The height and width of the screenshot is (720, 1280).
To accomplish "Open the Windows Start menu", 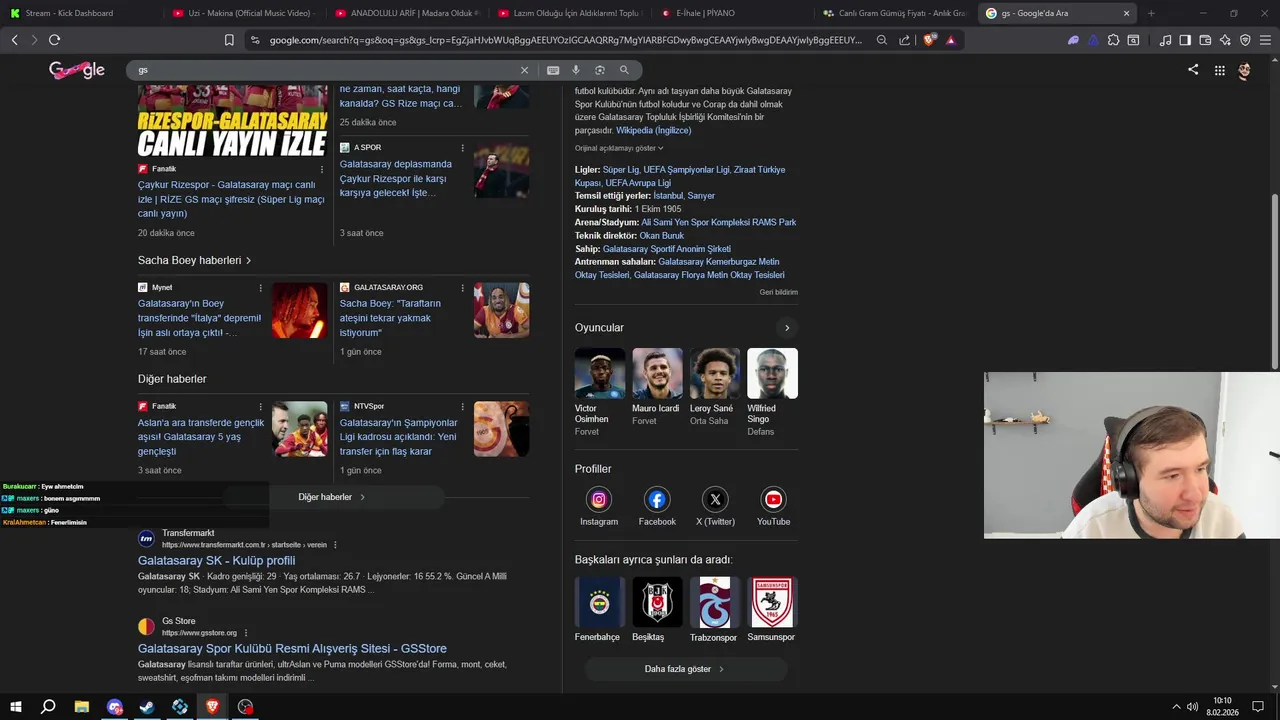I will click(16, 707).
